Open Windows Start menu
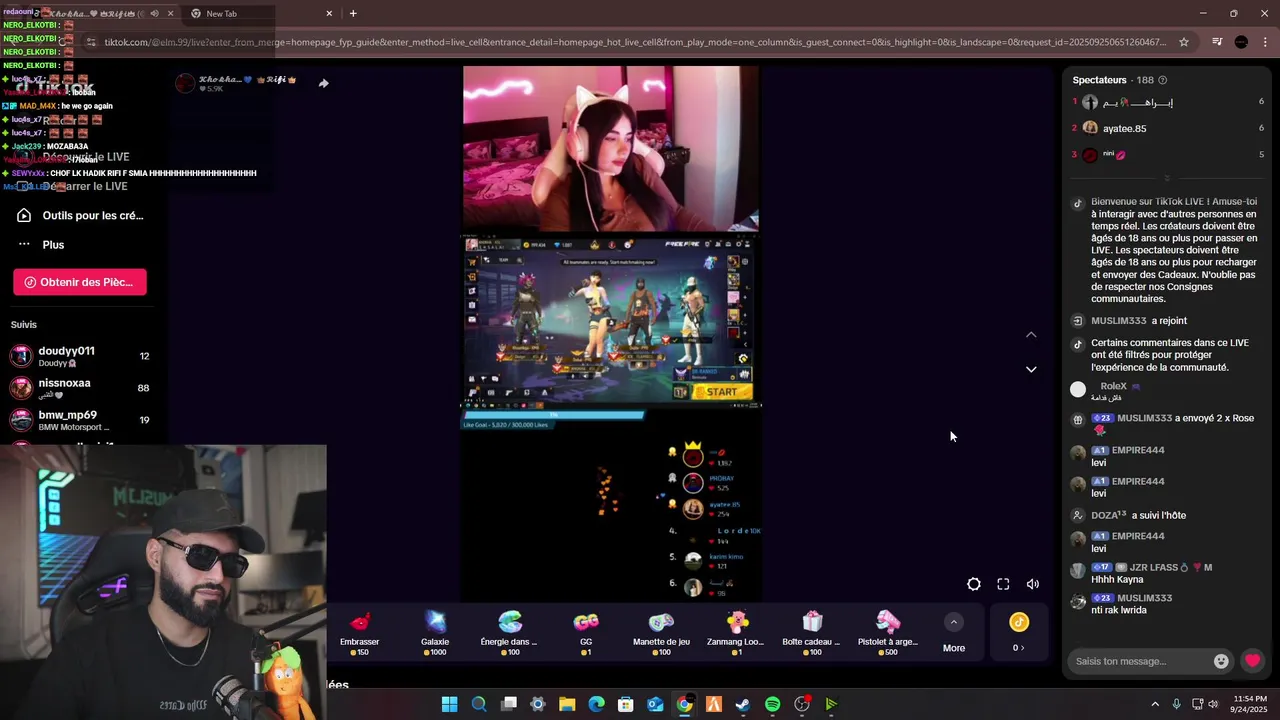Screen dimensions: 1280x720 (x=449, y=704)
